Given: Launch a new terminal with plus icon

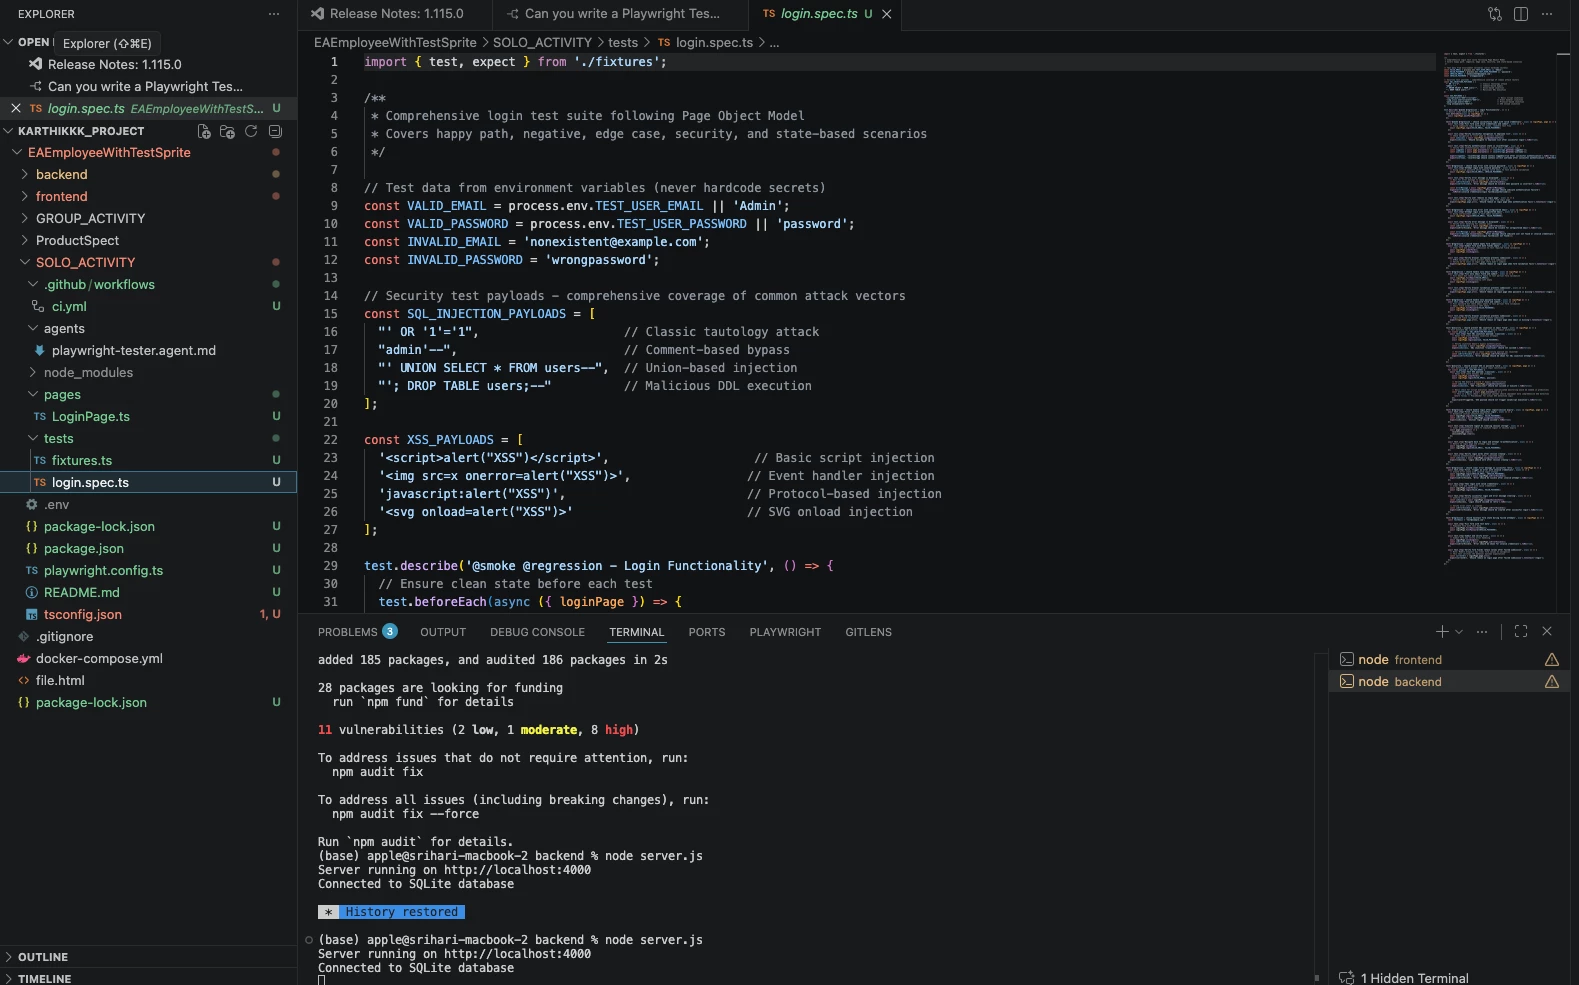Looking at the screenshot, I should [1442, 632].
